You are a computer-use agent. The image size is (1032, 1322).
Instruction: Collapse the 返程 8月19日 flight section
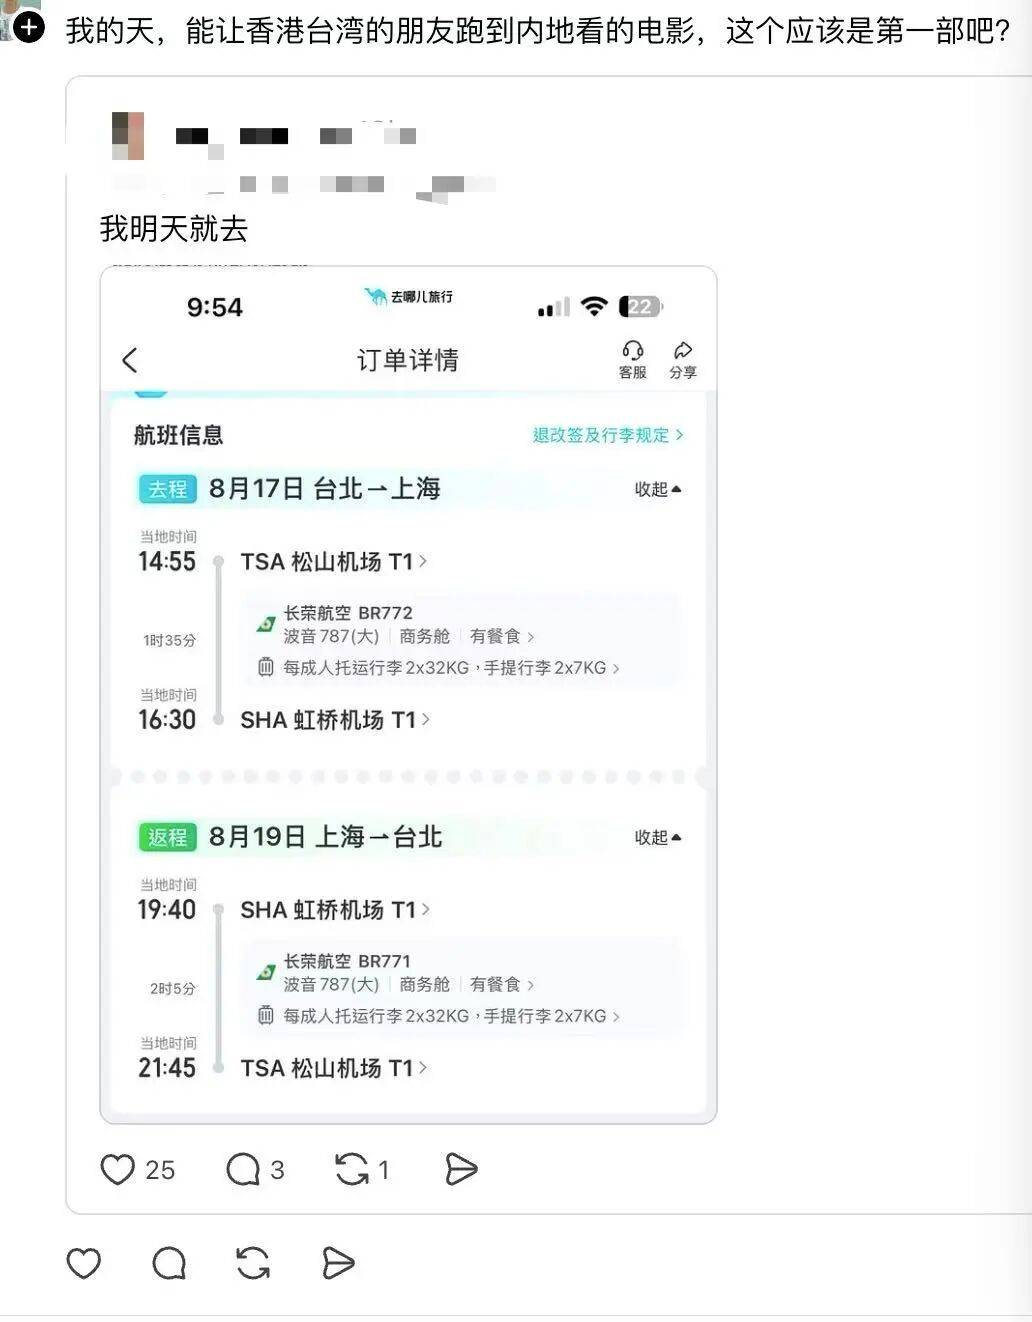tap(658, 837)
